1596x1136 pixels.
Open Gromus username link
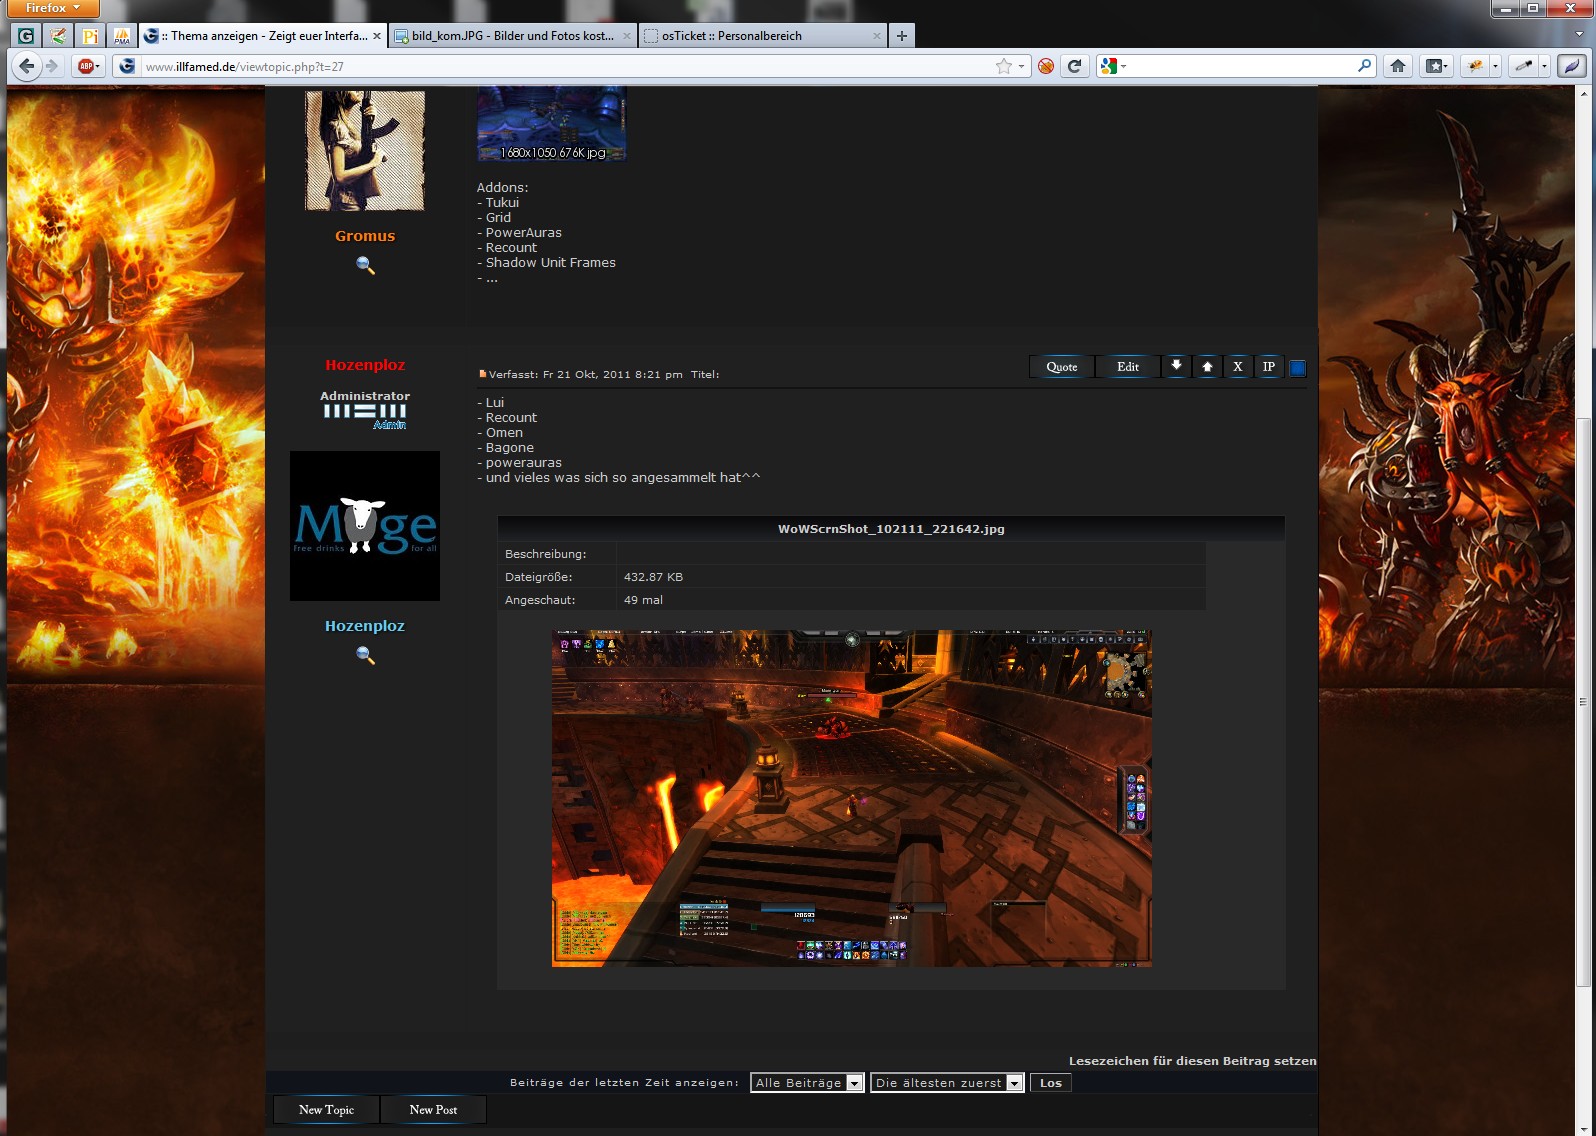(365, 236)
